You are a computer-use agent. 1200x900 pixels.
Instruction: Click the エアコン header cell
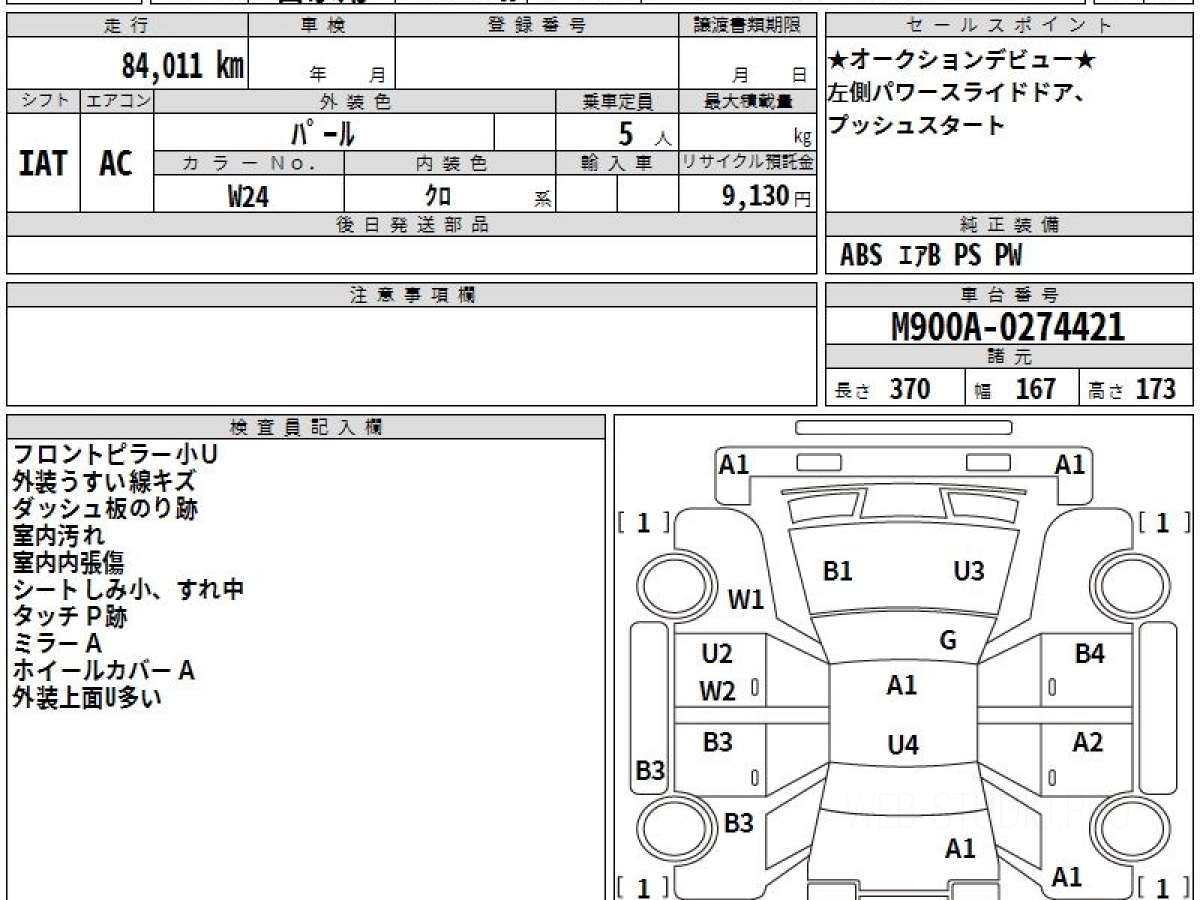[117, 101]
